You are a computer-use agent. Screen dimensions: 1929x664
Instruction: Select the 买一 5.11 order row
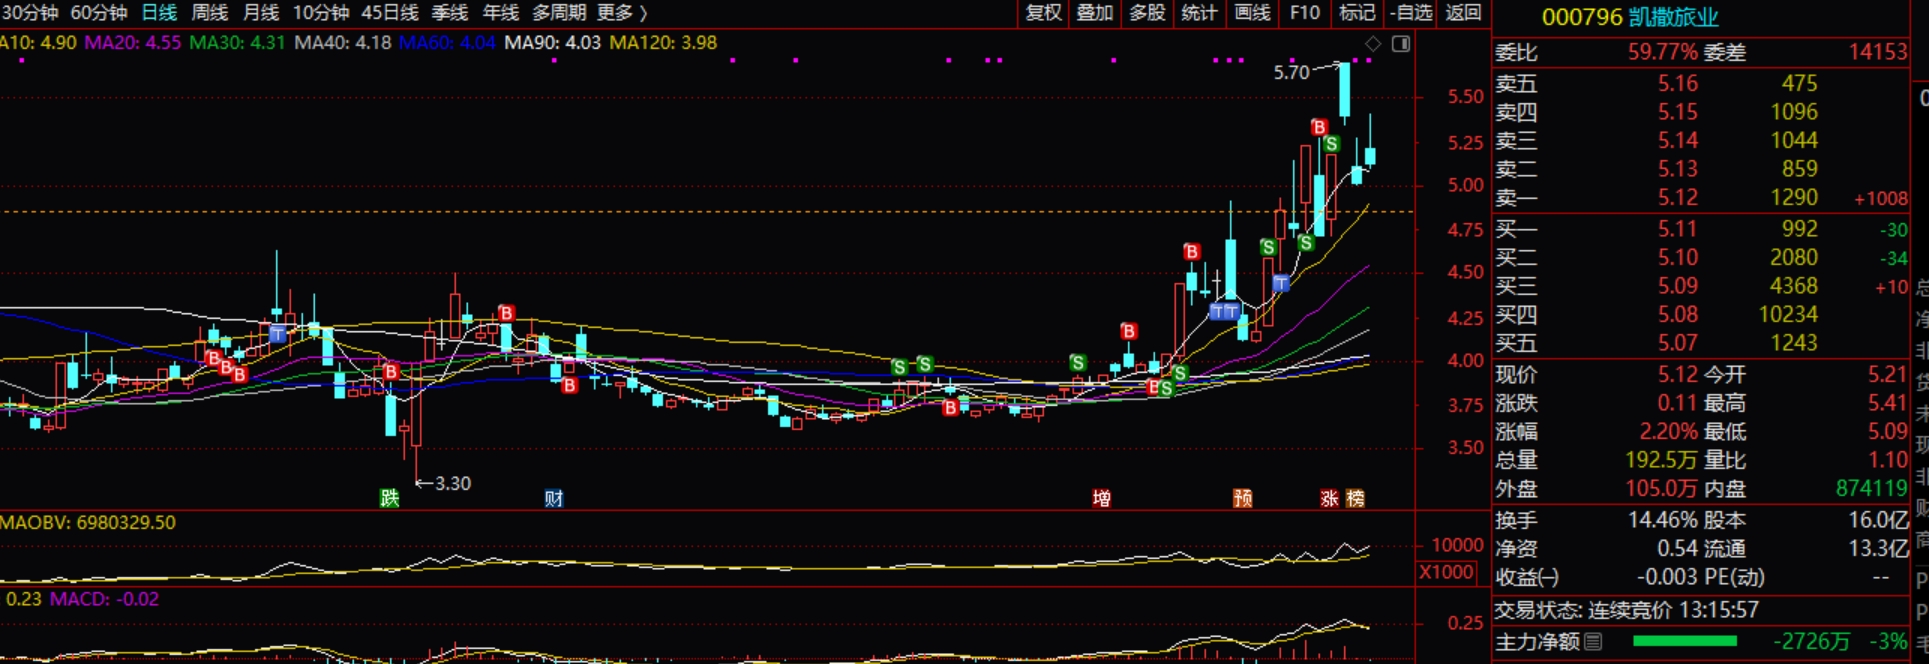coord(1701,230)
